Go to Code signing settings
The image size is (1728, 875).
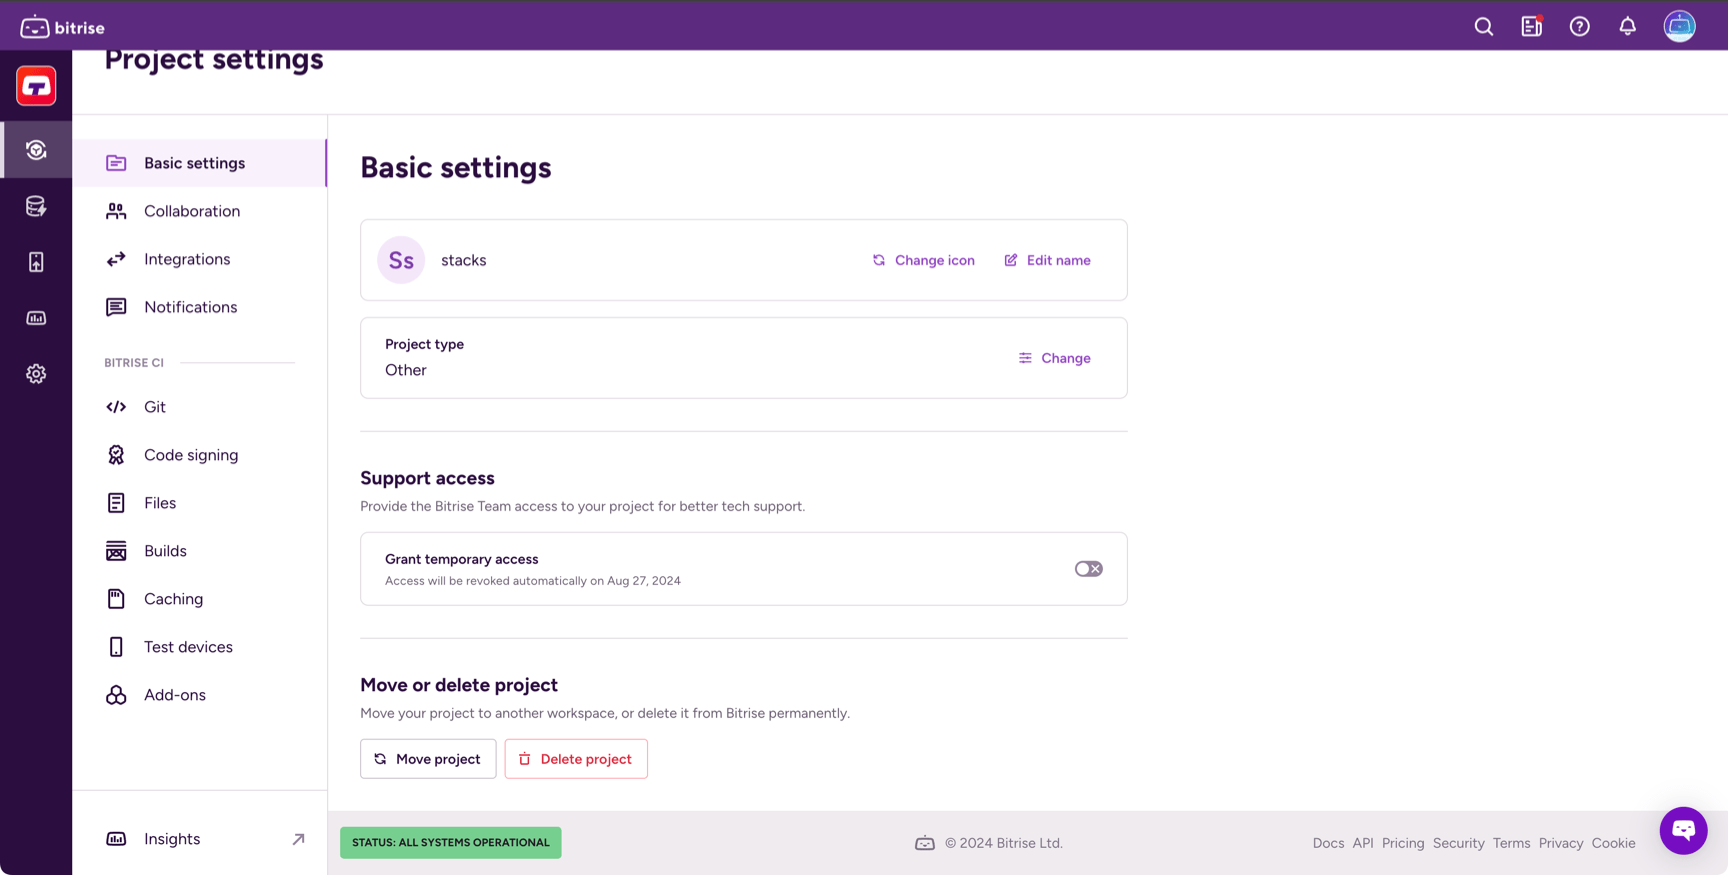[190, 455]
